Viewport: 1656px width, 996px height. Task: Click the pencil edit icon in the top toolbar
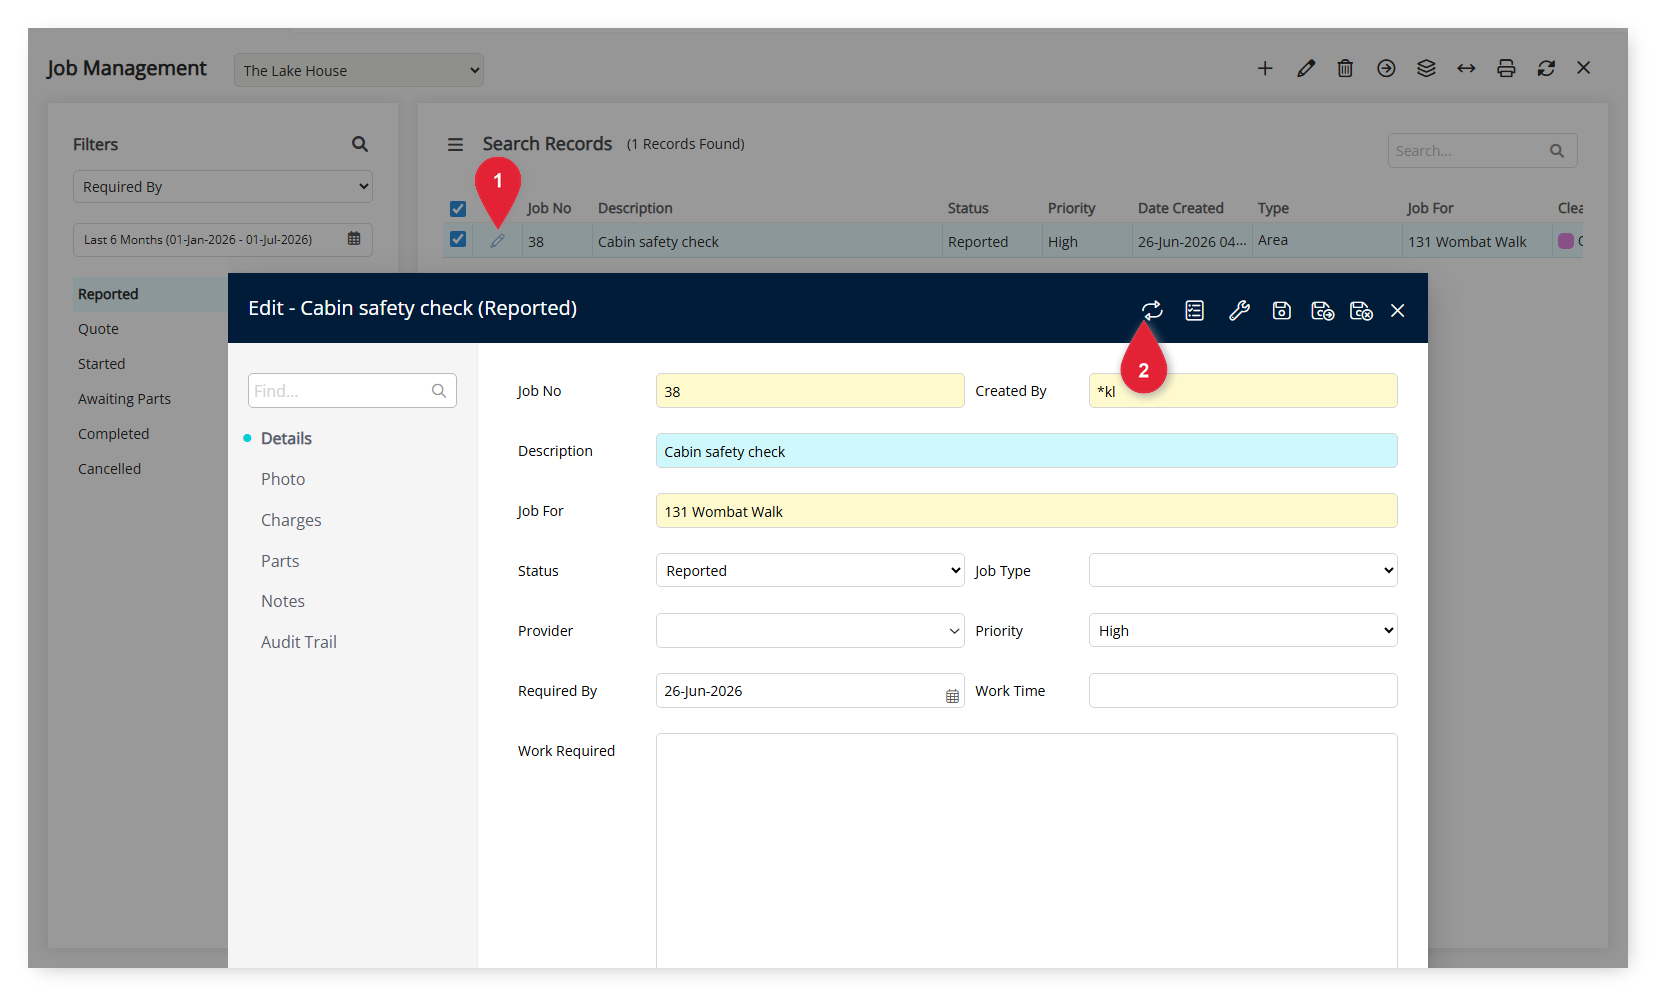click(x=1306, y=68)
